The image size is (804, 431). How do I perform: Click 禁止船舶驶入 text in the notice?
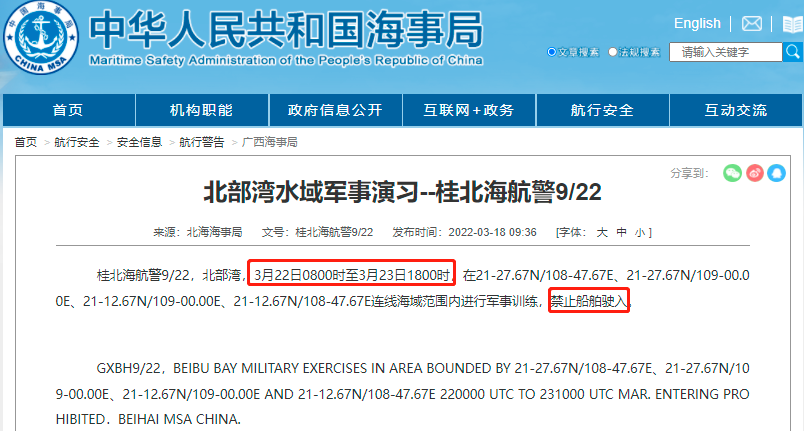pyautogui.click(x=589, y=301)
